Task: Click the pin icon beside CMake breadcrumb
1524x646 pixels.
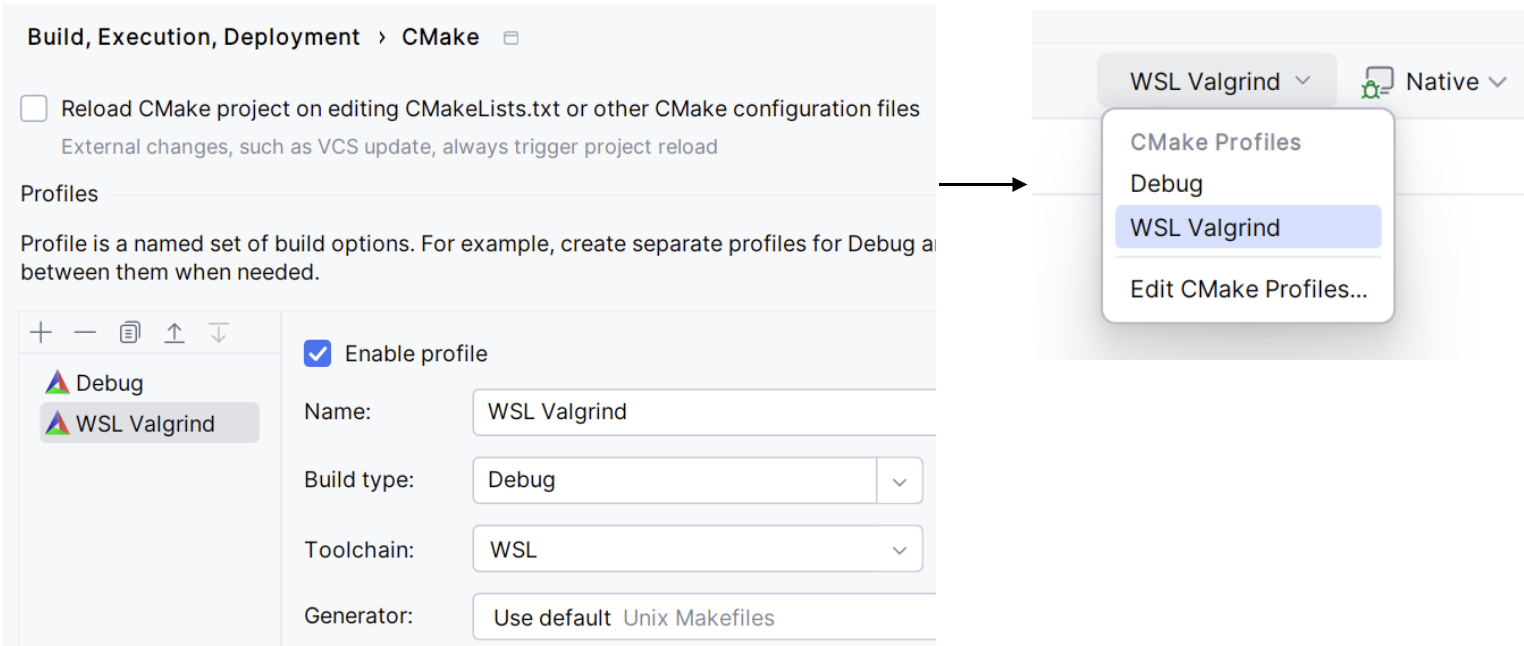Action: click(x=510, y=36)
